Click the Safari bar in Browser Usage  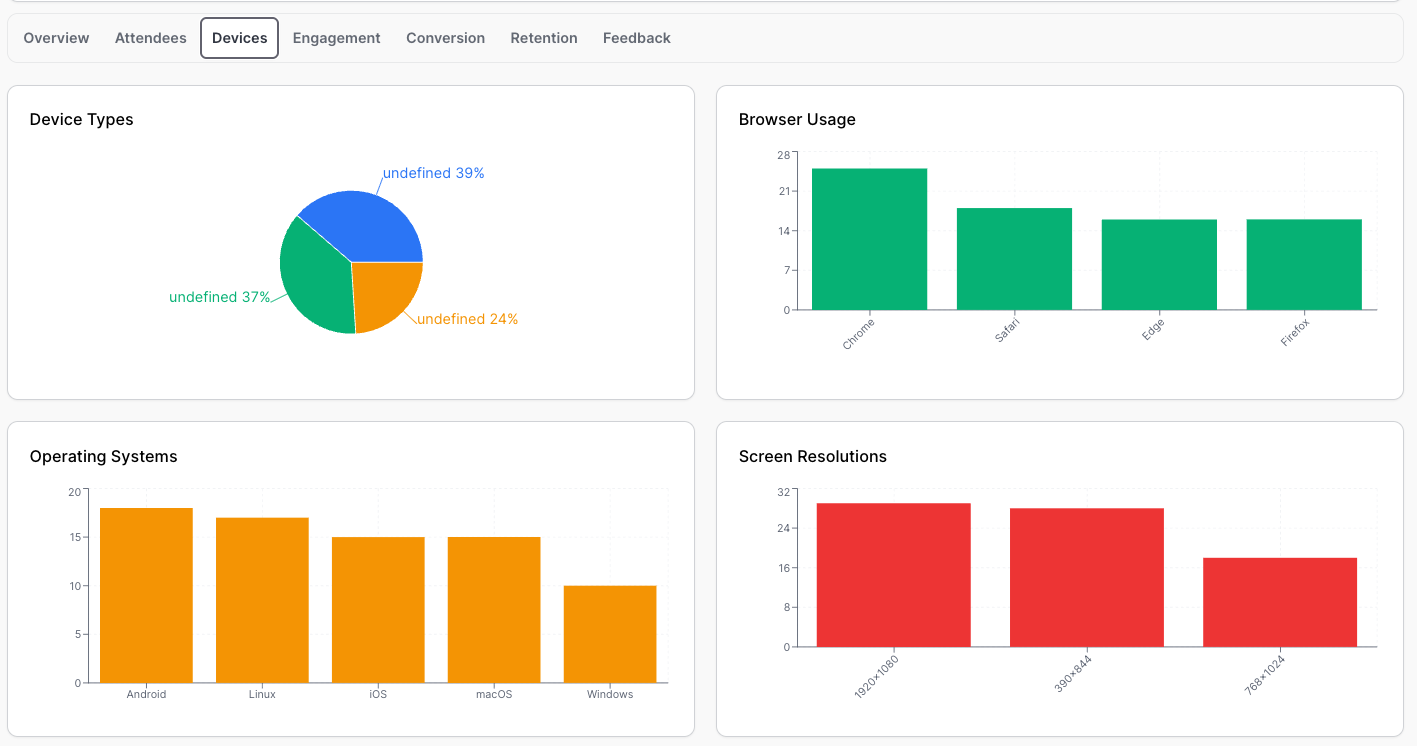pos(1014,259)
